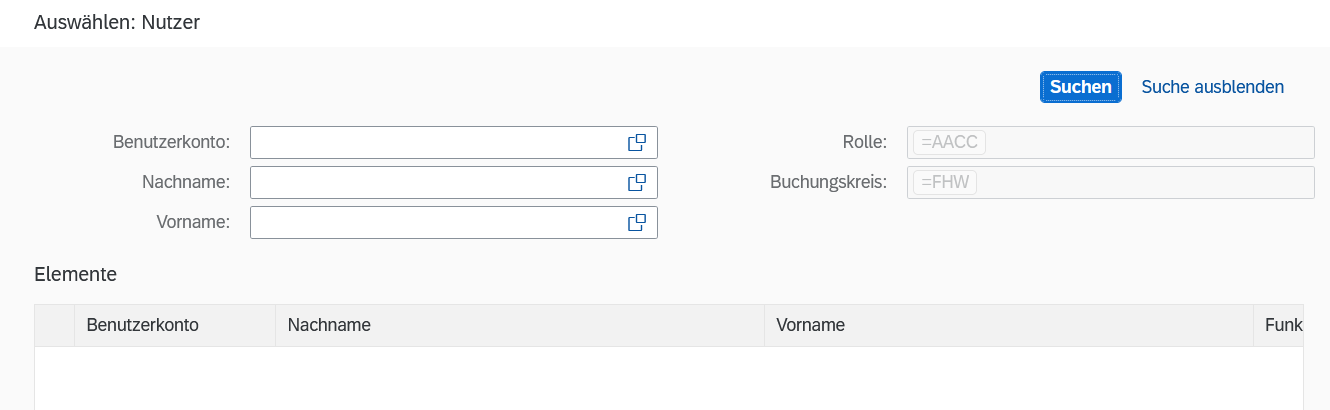Focus the Nachname text input
Image resolution: width=1330 pixels, height=410 pixels.
pos(435,183)
